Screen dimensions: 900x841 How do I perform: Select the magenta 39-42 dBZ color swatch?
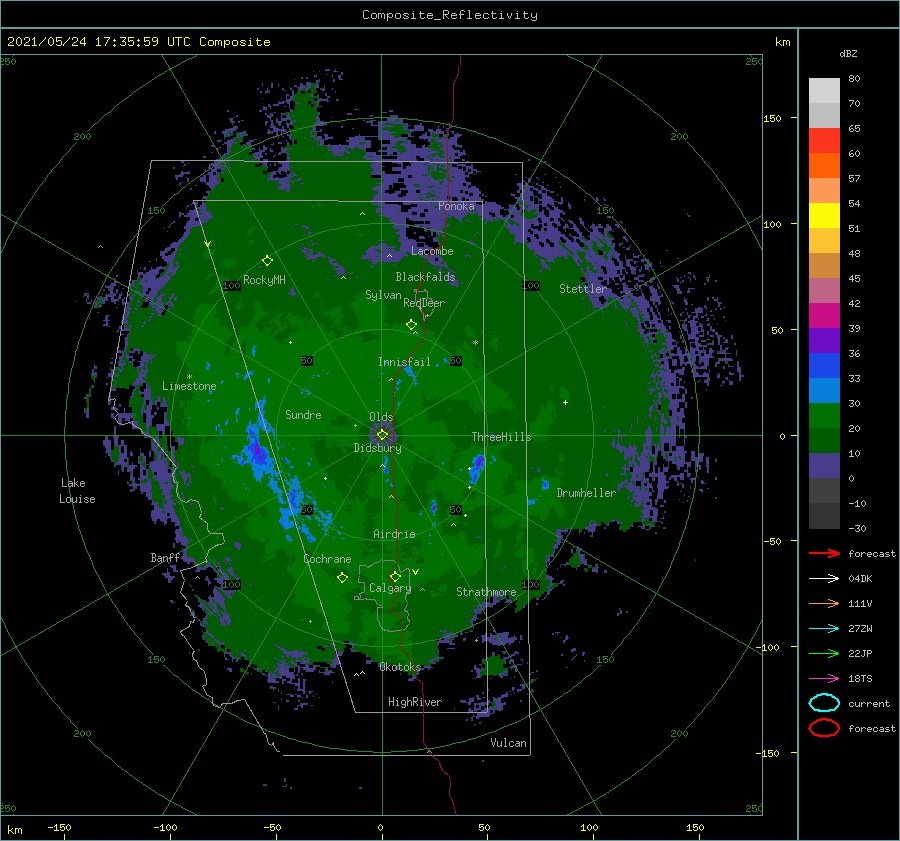coord(824,316)
